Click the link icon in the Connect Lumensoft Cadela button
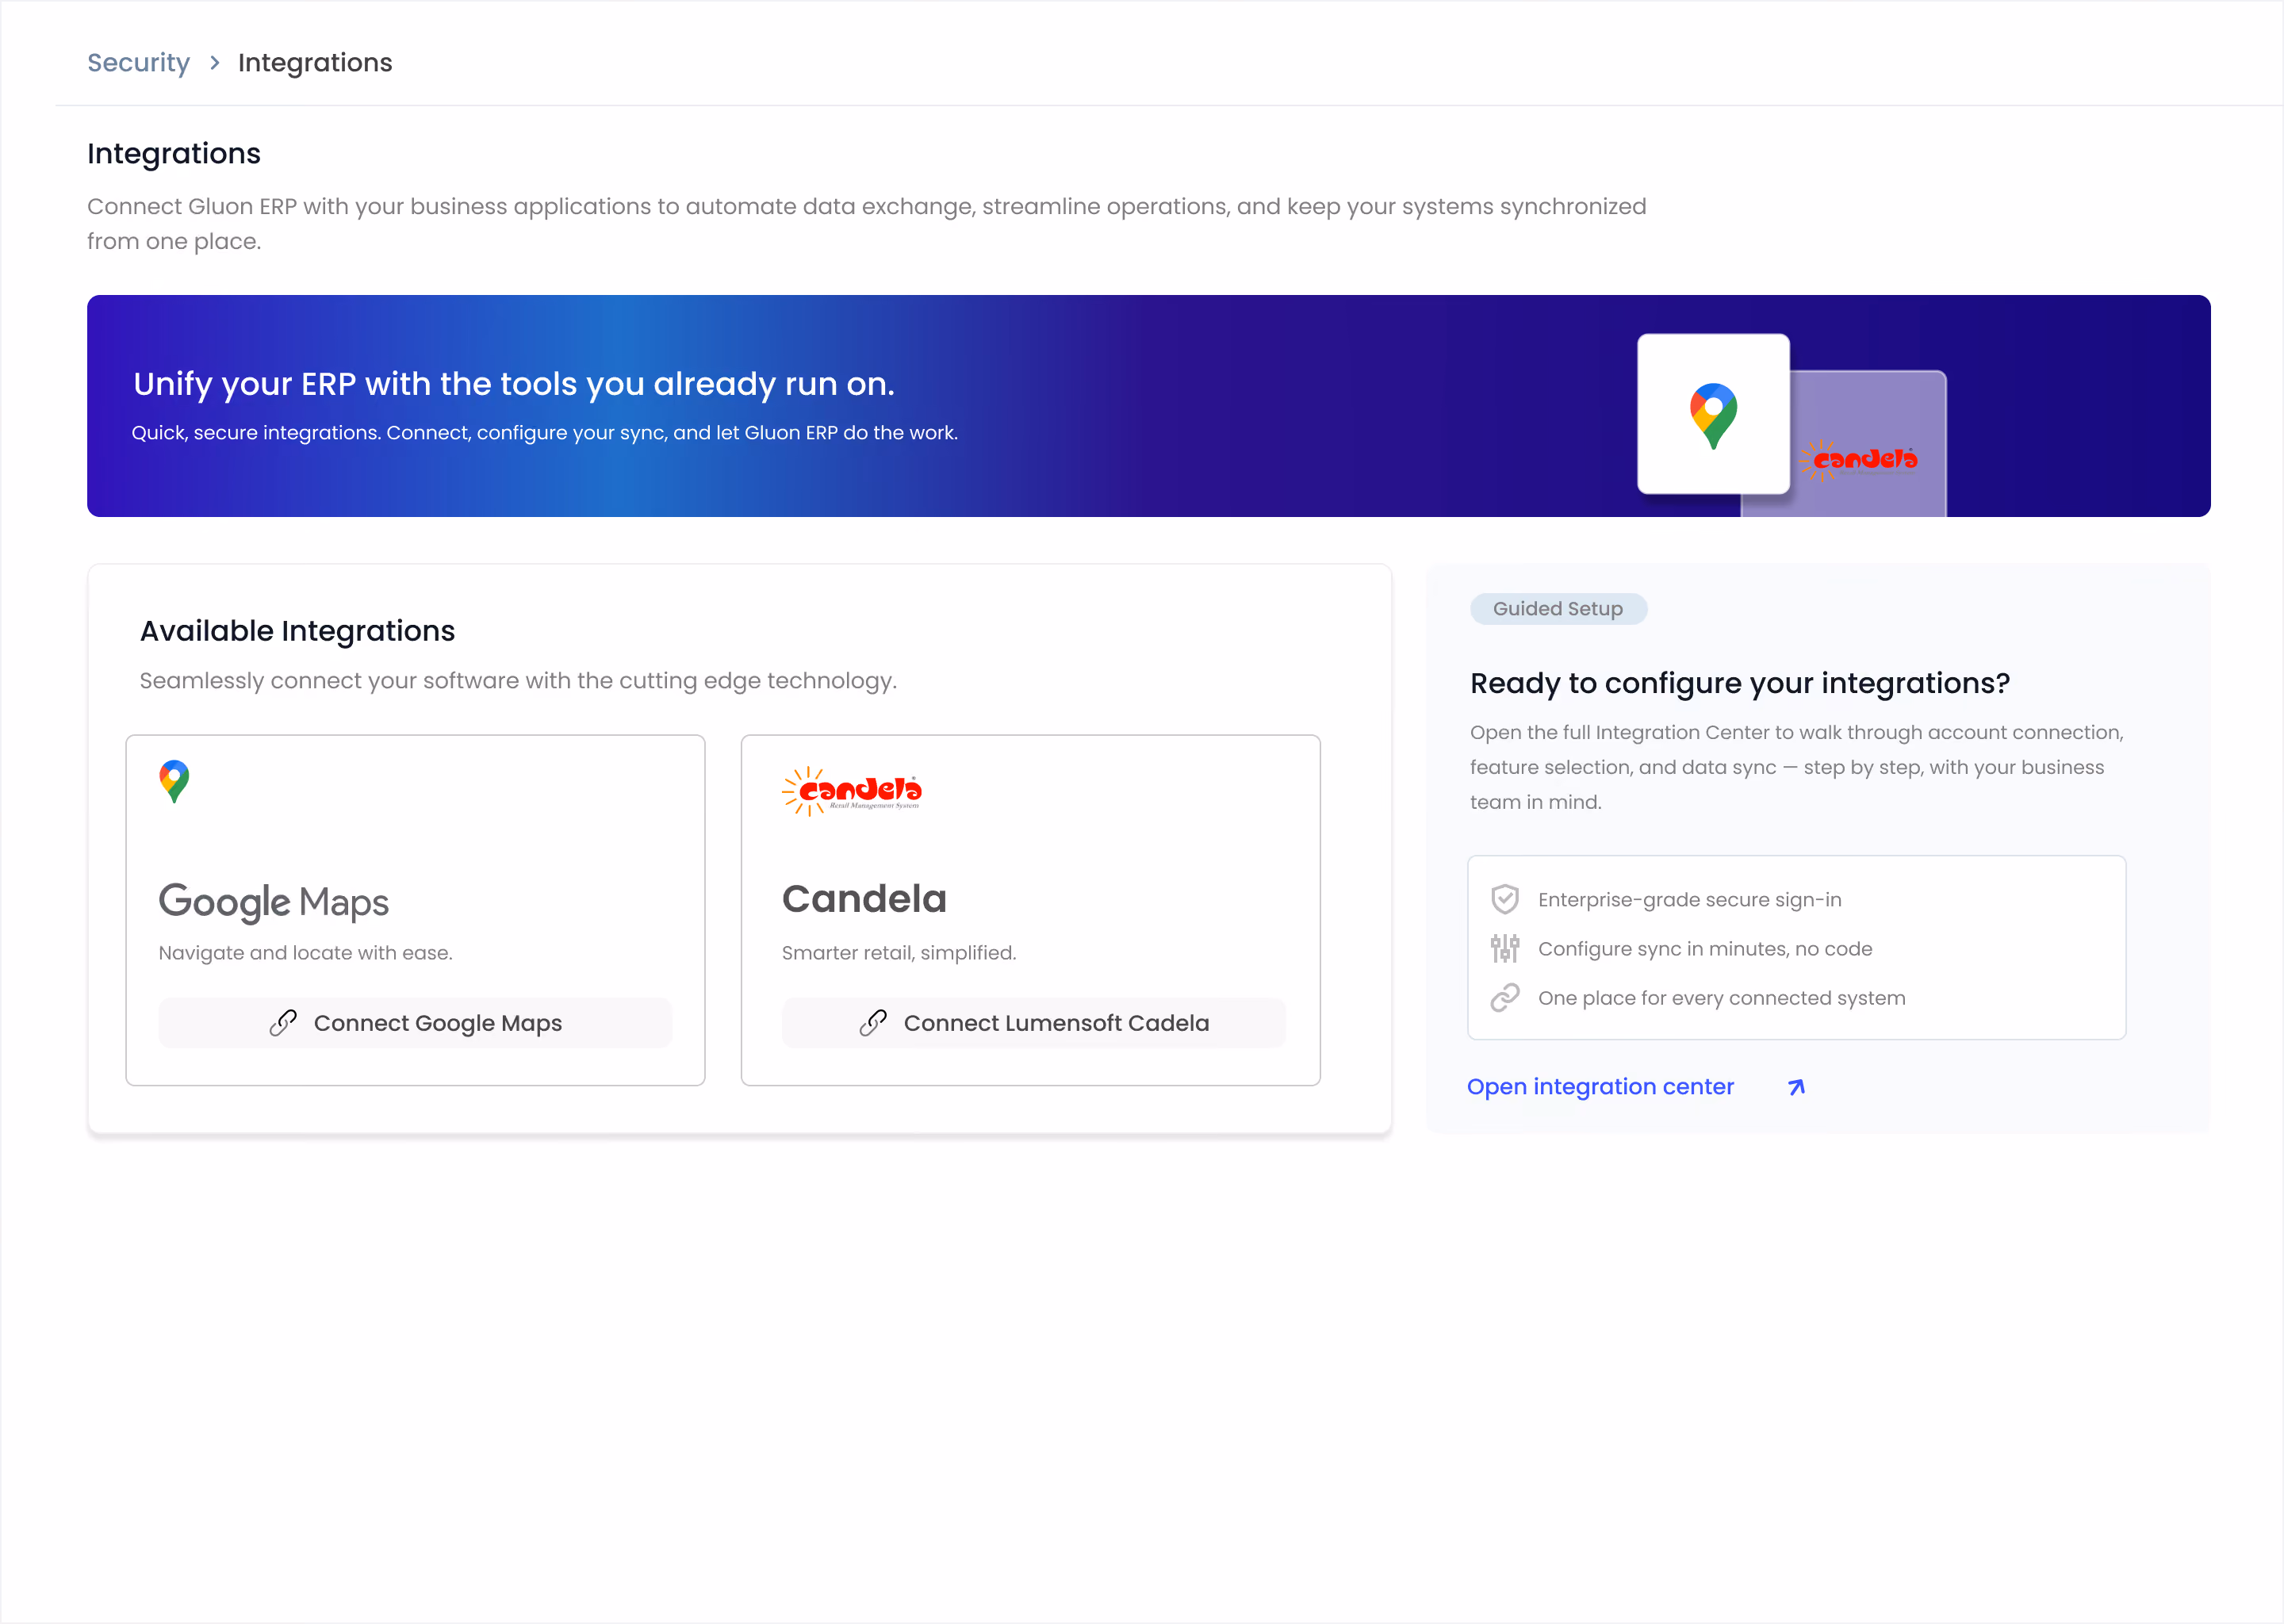 [873, 1023]
